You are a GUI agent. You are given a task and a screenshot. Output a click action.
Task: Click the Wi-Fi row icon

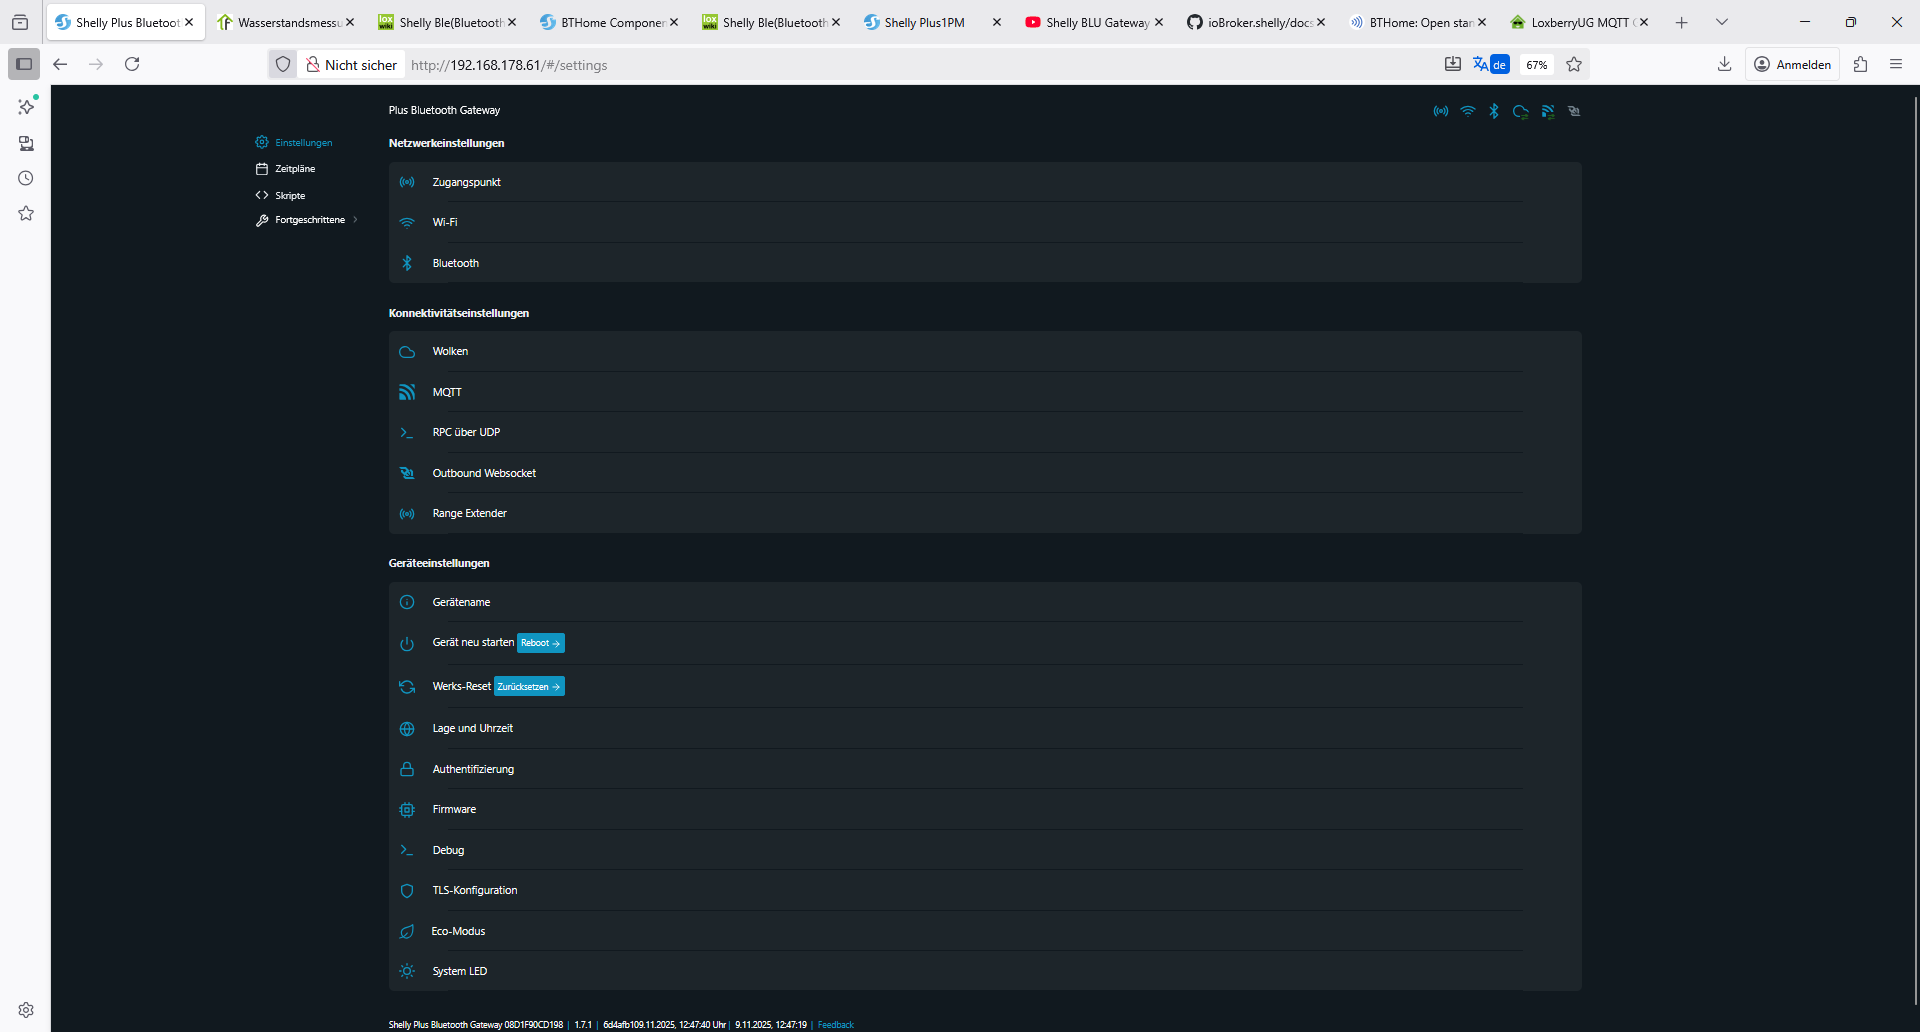(407, 223)
